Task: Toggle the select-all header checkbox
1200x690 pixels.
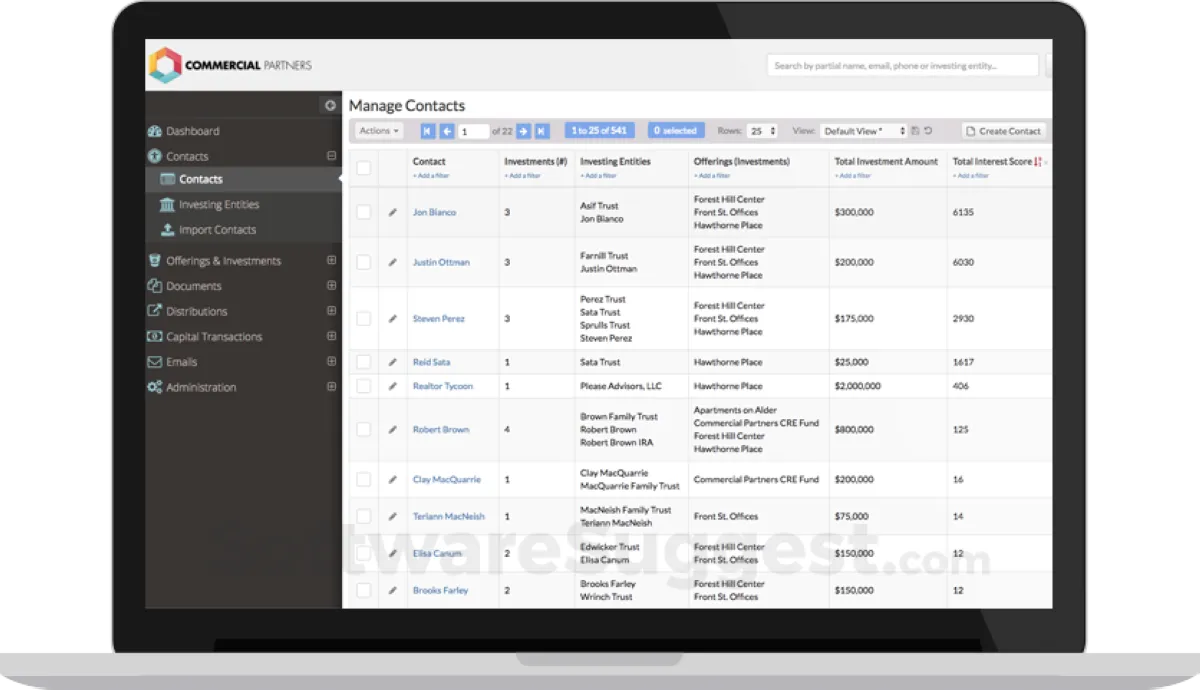Action: (363, 168)
